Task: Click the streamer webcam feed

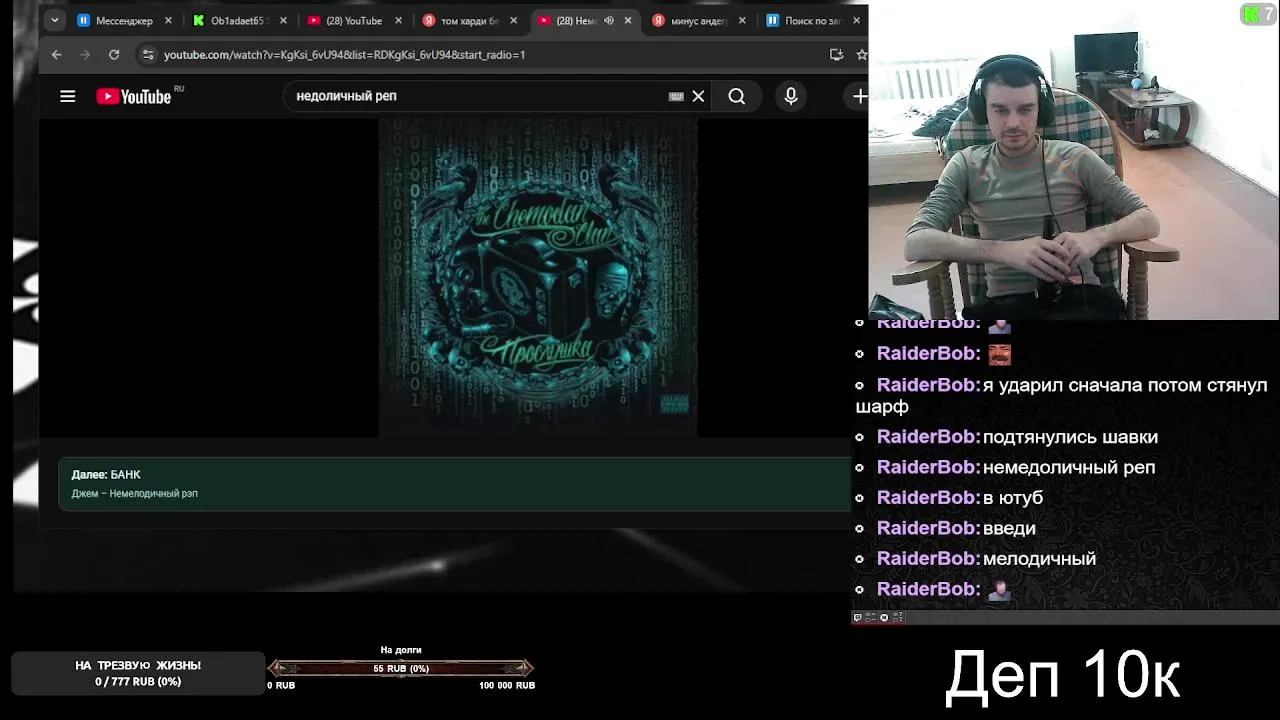Action: coord(1074,162)
